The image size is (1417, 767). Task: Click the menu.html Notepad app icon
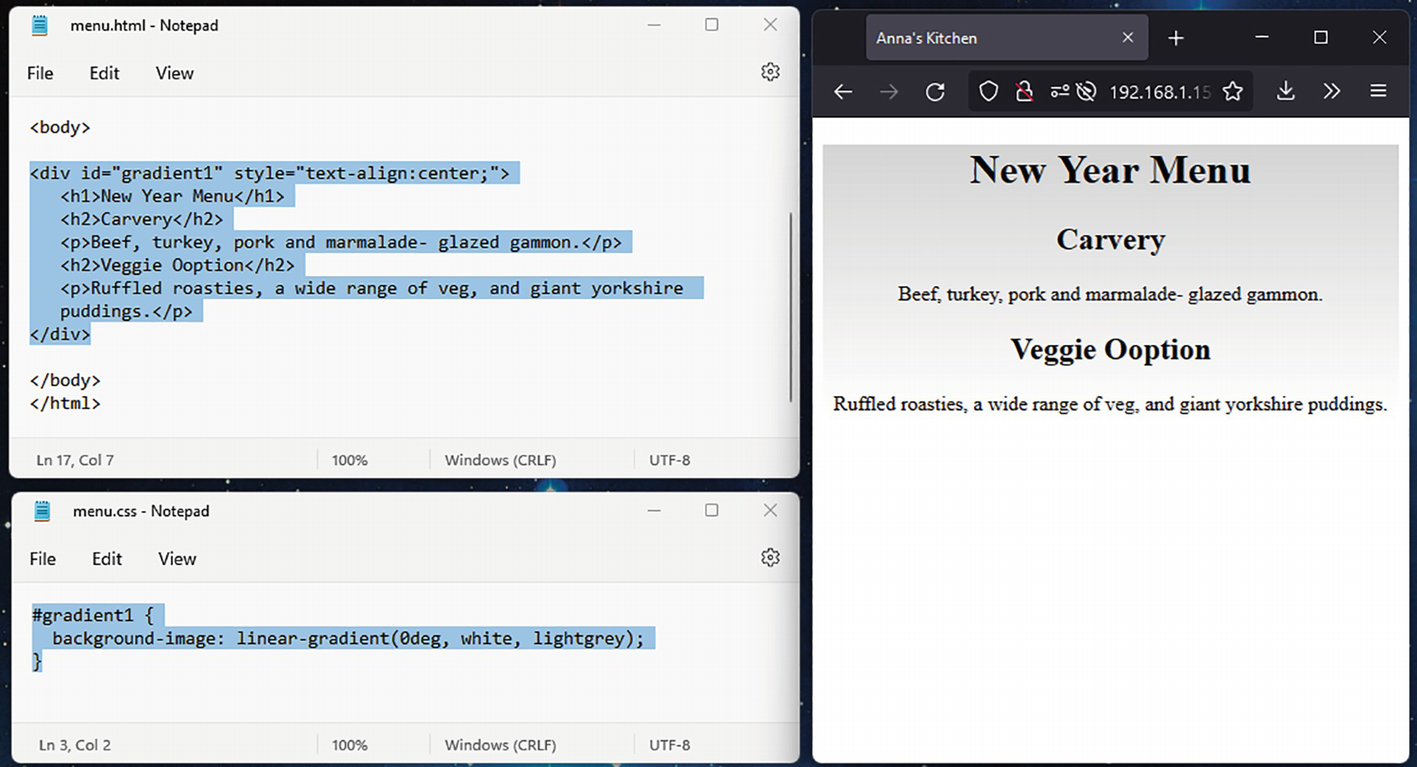40,26
